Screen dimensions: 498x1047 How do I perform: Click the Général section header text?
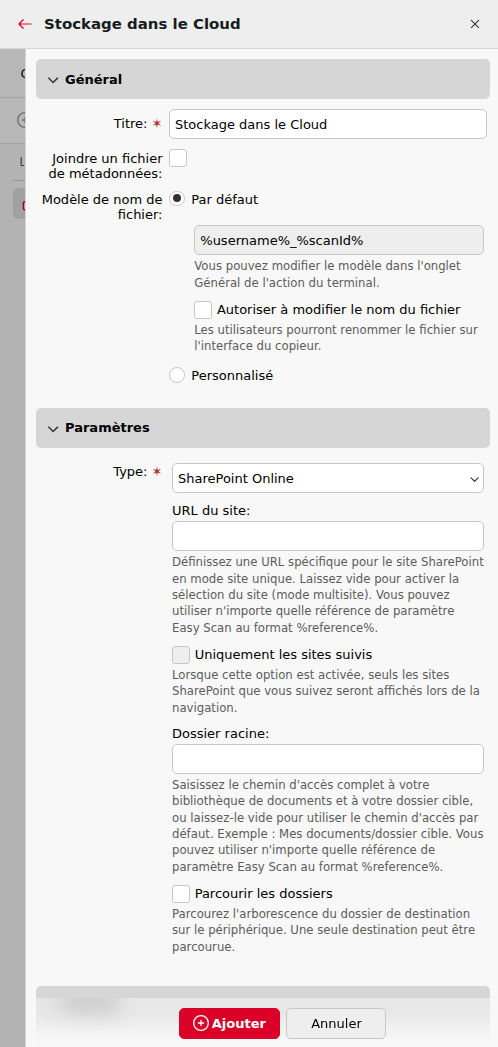(x=93, y=79)
